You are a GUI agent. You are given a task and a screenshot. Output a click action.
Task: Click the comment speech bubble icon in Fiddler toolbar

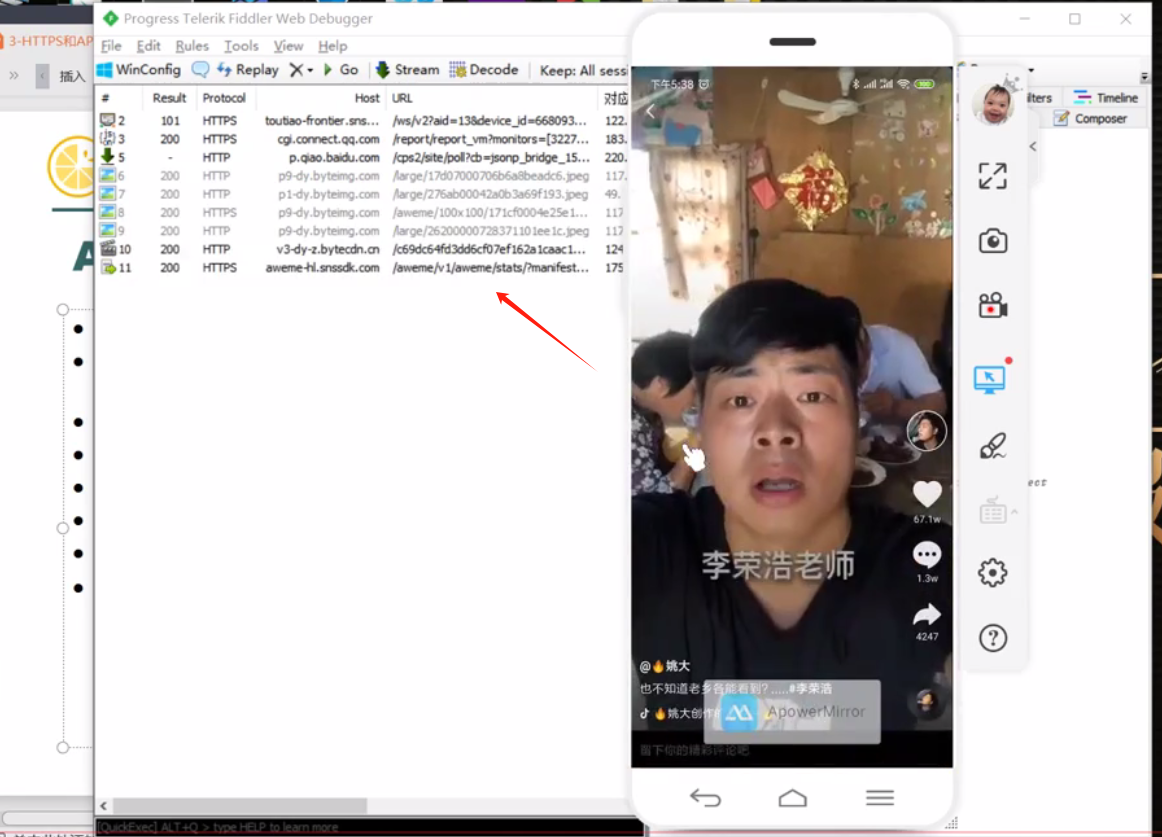coord(200,70)
